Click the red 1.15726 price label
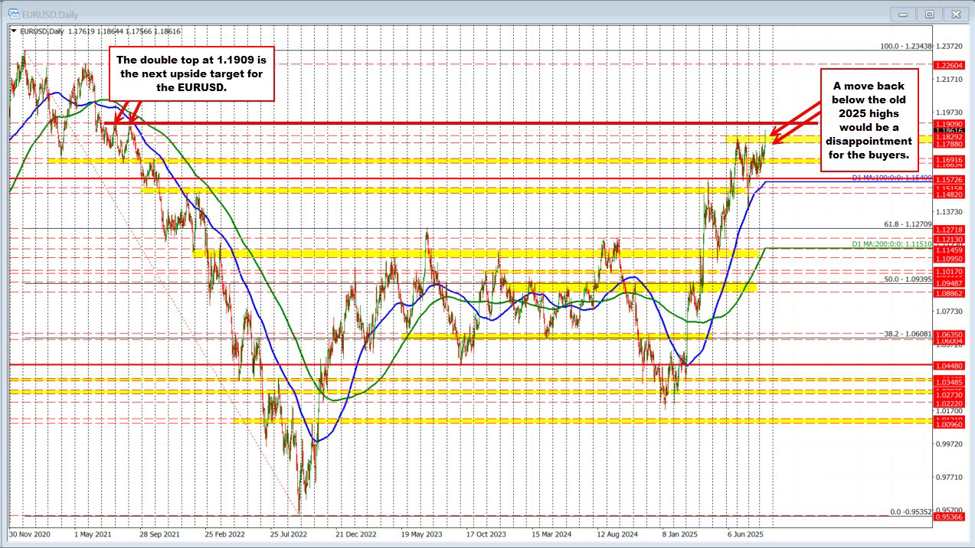 [x=948, y=180]
